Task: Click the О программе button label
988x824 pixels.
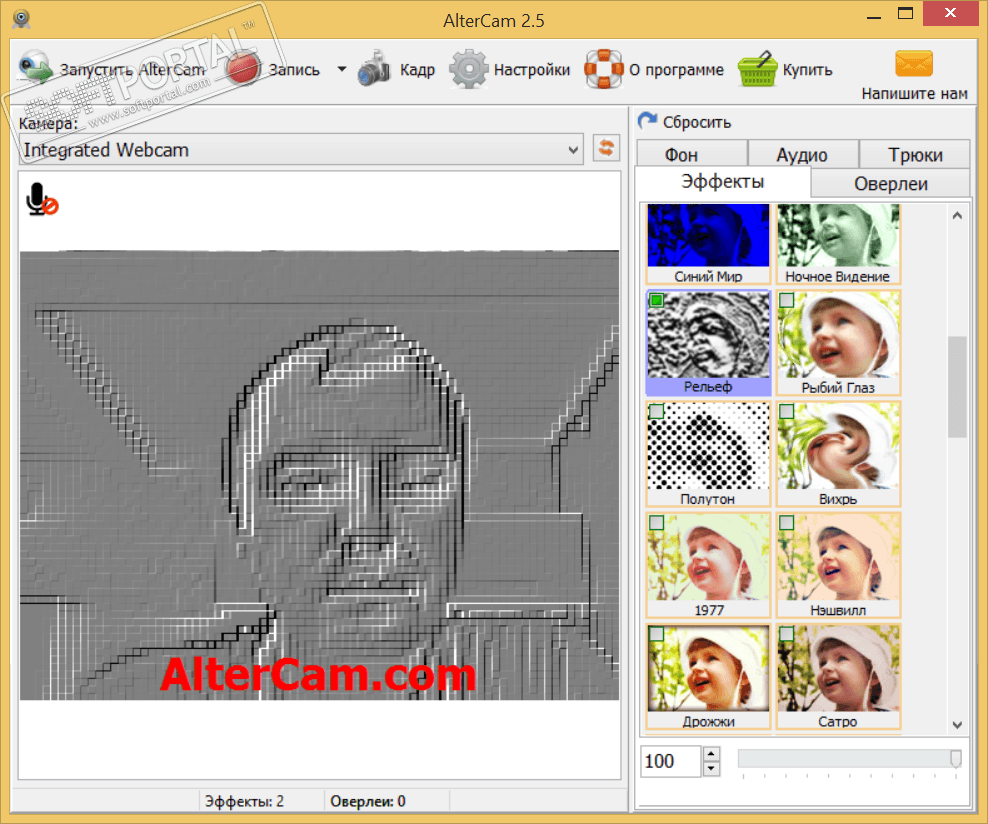Action: [676, 69]
